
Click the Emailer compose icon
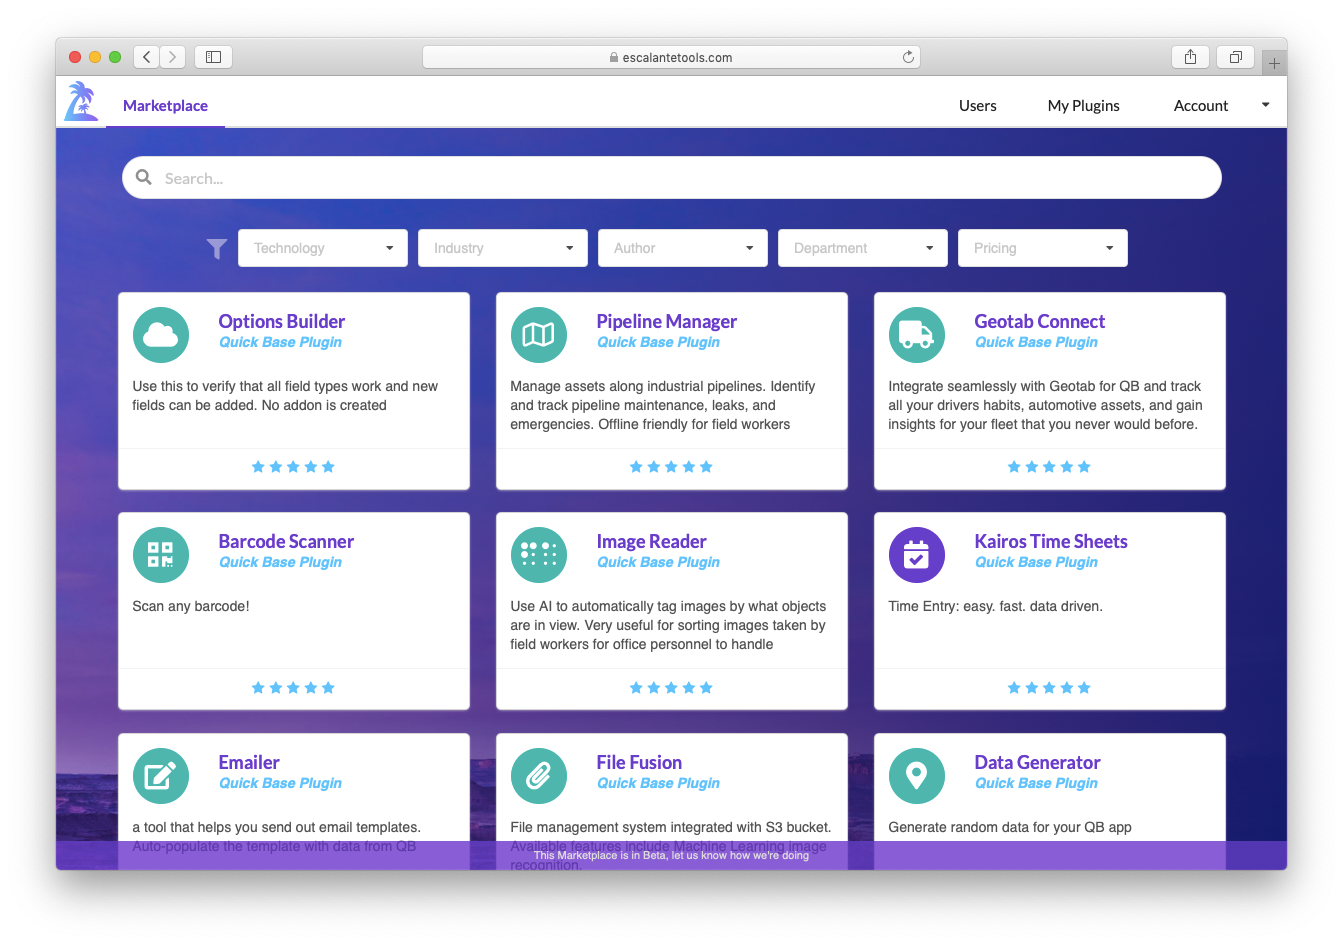(161, 776)
